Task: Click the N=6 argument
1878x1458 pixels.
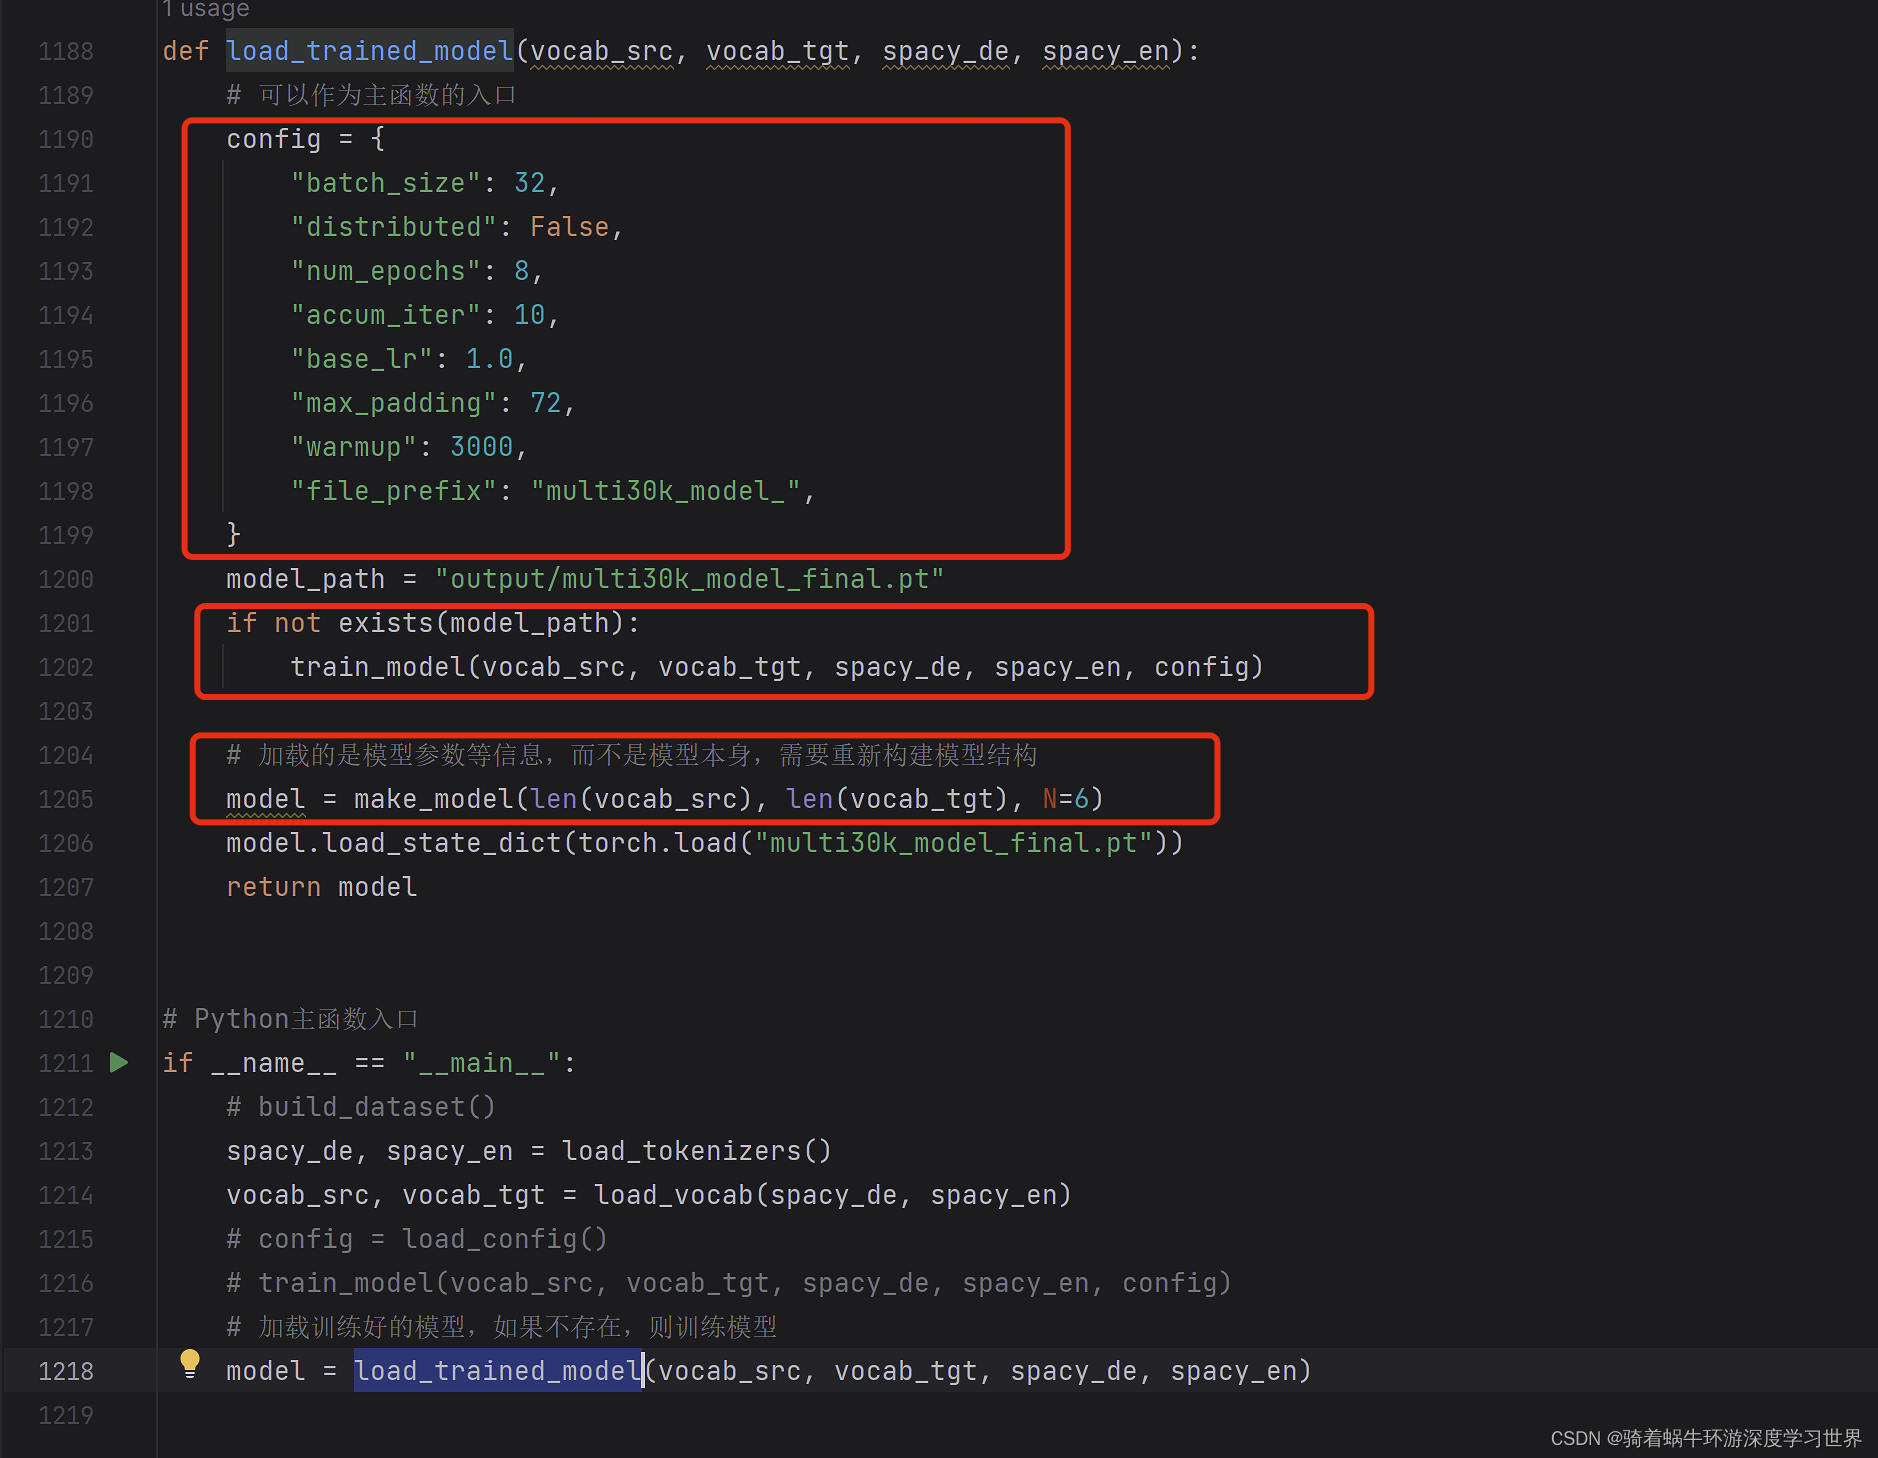Action: [x=1065, y=799]
